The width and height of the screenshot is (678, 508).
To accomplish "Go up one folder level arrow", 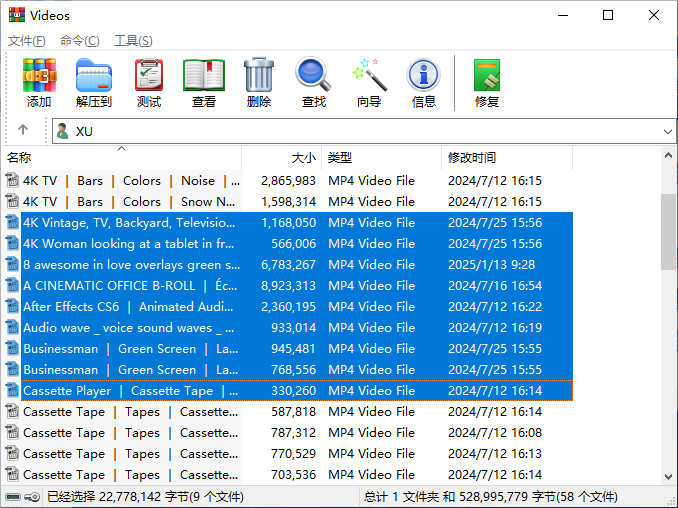I will pyautogui.click(x=23, y=131).
